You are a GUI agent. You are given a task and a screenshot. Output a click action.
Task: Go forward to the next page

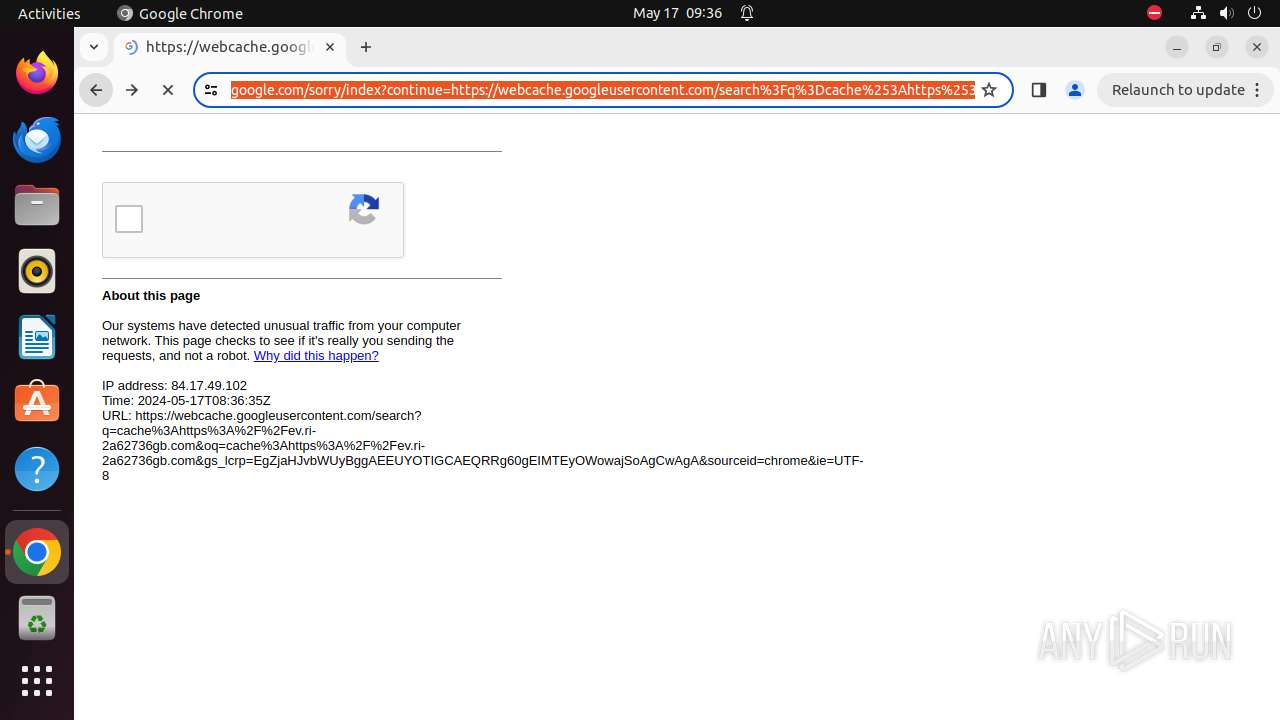tap(132, 90)
